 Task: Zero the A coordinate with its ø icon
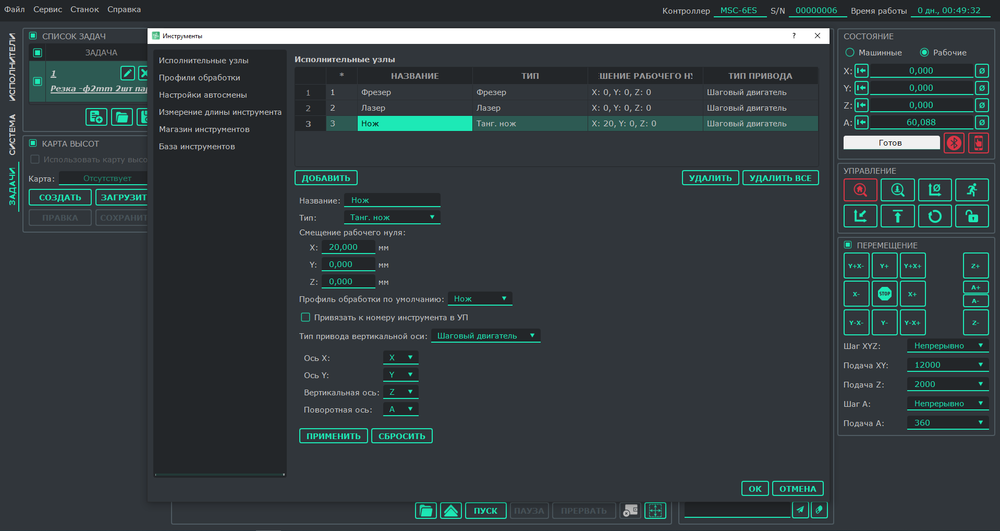(x=982, y=122)
